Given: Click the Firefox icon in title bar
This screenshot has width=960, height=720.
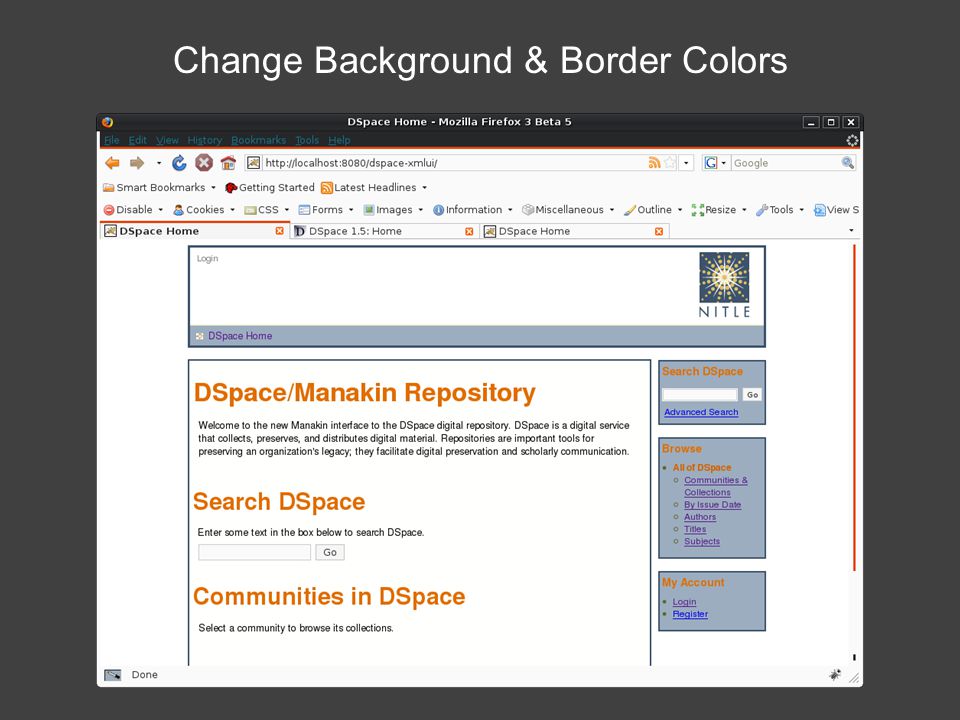Looking at the screenshot, I should 108,122.
